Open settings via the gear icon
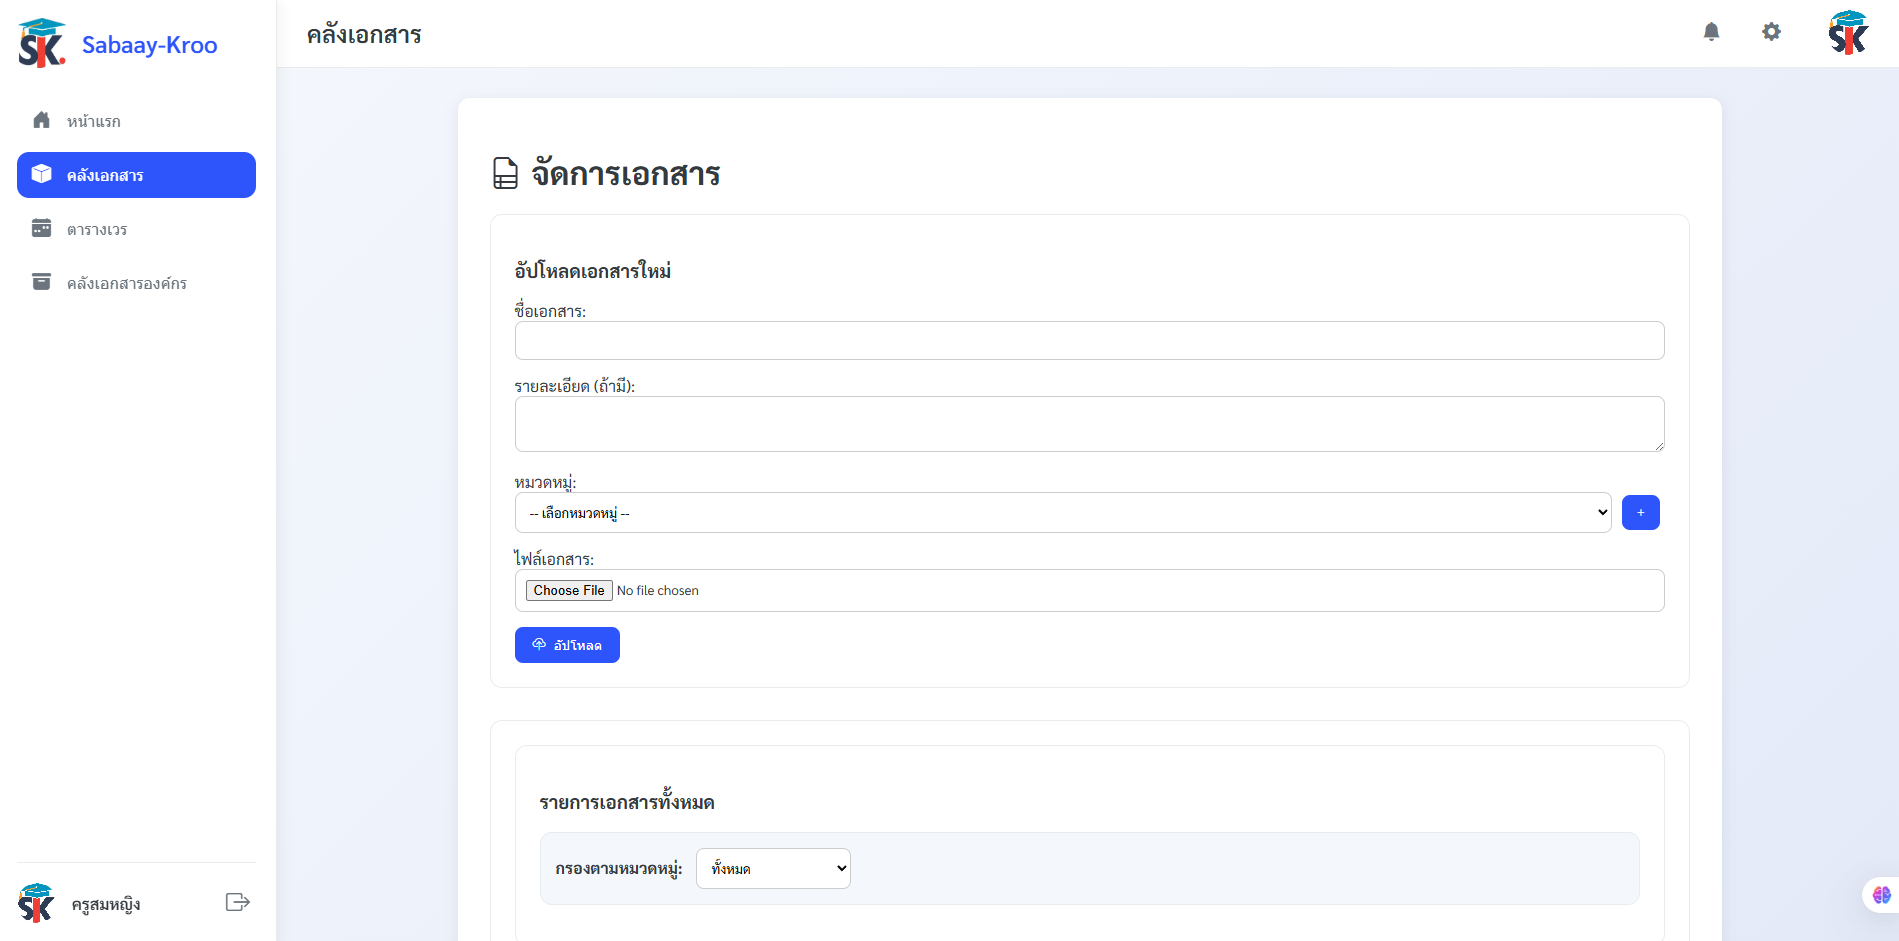The width and height of the screenshot is (1899, 941). [1771, 32]
